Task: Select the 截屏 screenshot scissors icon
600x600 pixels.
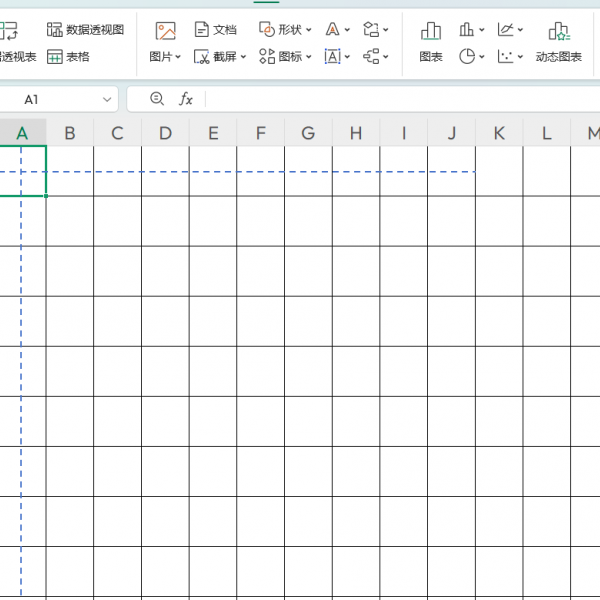Action: click(x=203, y=57)
